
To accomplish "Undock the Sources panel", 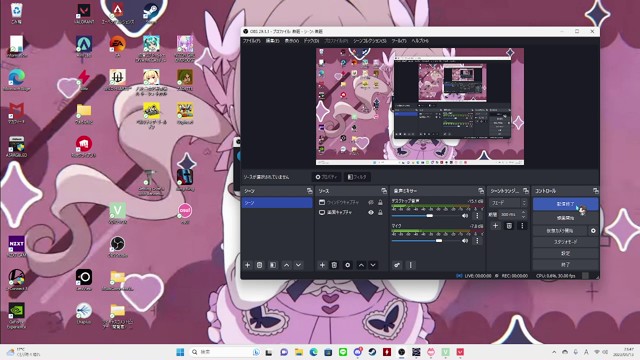I will [384, 191].
